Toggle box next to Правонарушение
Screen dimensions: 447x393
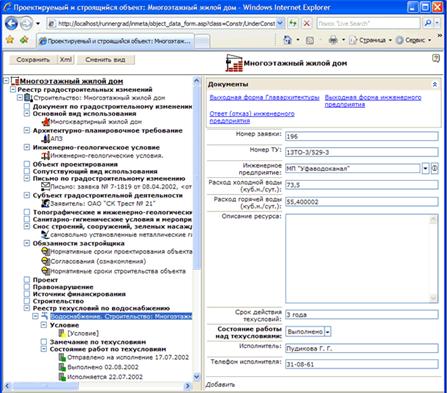point(27,287)
